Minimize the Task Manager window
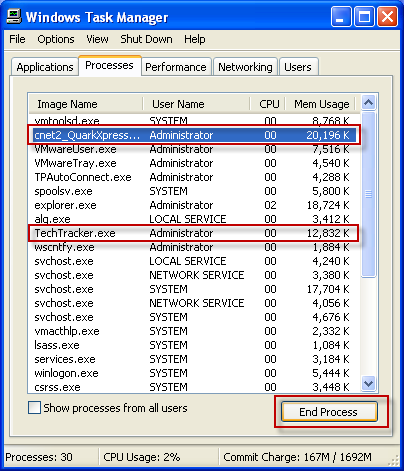The width and height of the screenshot is (404, 471). tap(341, 17)
